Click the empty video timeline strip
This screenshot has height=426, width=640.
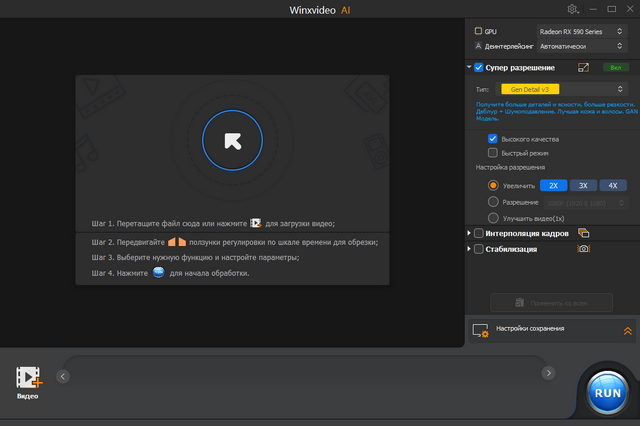(305, 375)
